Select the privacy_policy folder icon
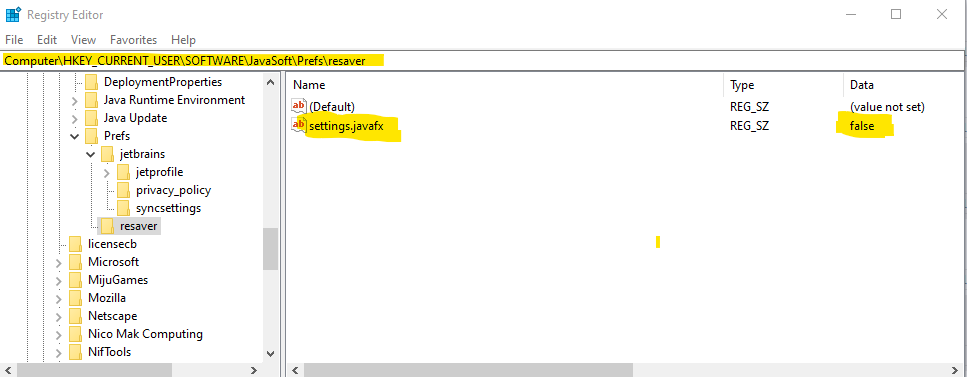The height and width of the screenshot is (377, 967). (123, 190)
